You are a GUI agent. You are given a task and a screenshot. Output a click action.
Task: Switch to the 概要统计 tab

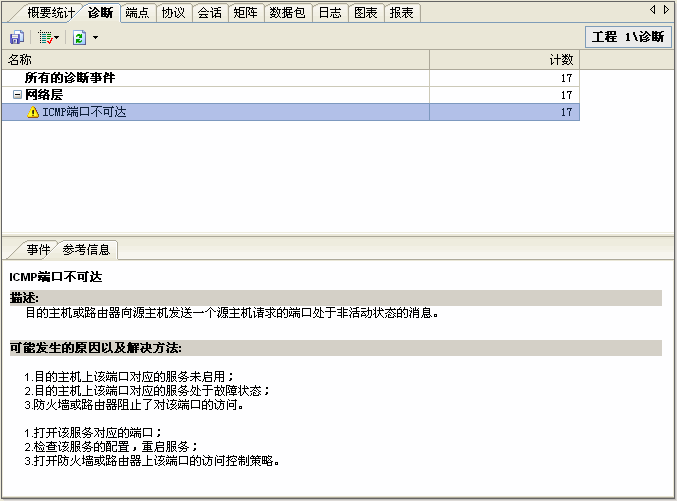[x=51, y=13]
